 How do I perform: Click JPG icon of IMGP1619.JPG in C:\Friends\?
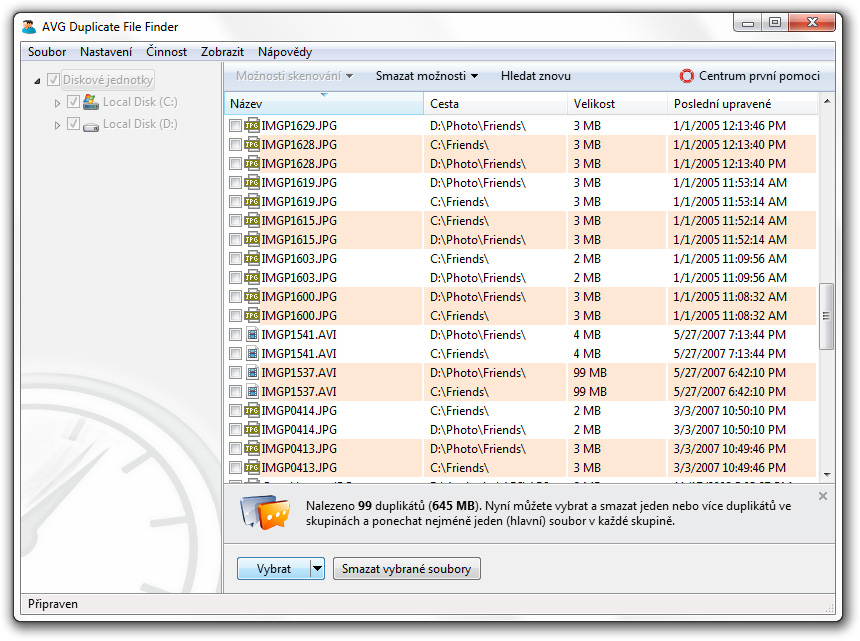(x=252, y=202)
